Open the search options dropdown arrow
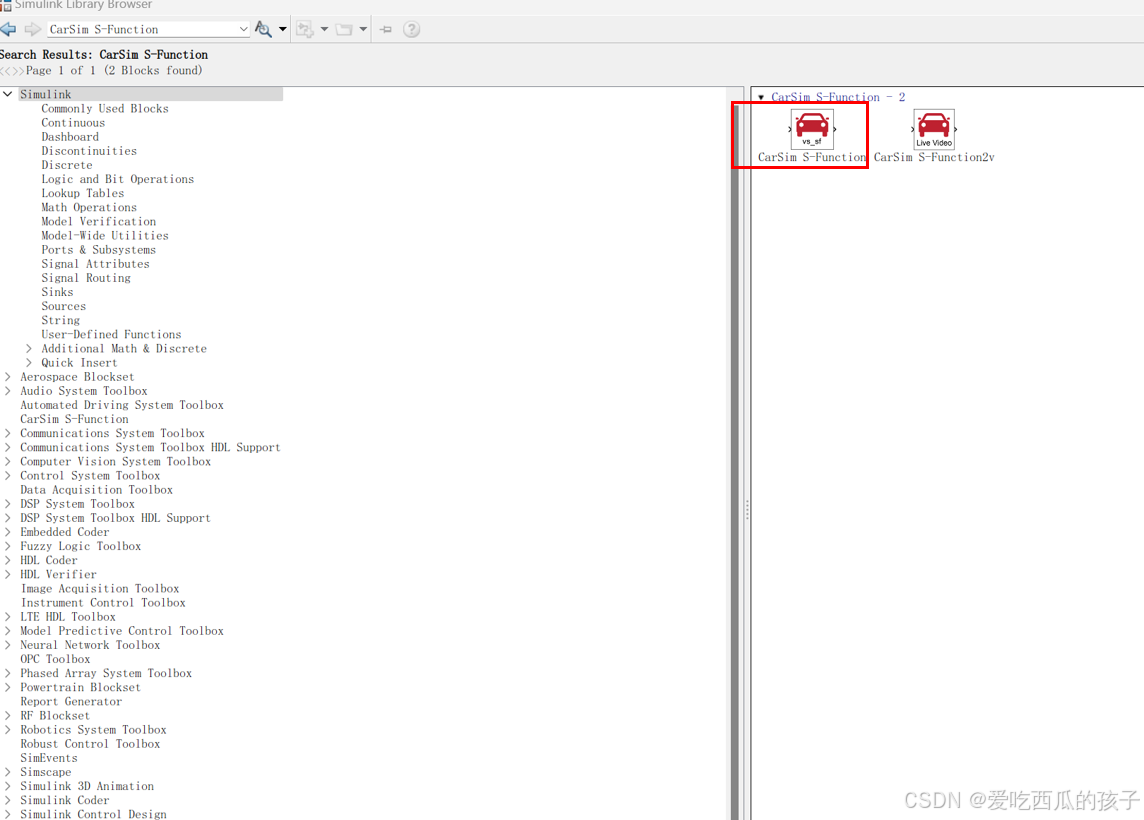The image size is (1144, 820). (282, 29)
